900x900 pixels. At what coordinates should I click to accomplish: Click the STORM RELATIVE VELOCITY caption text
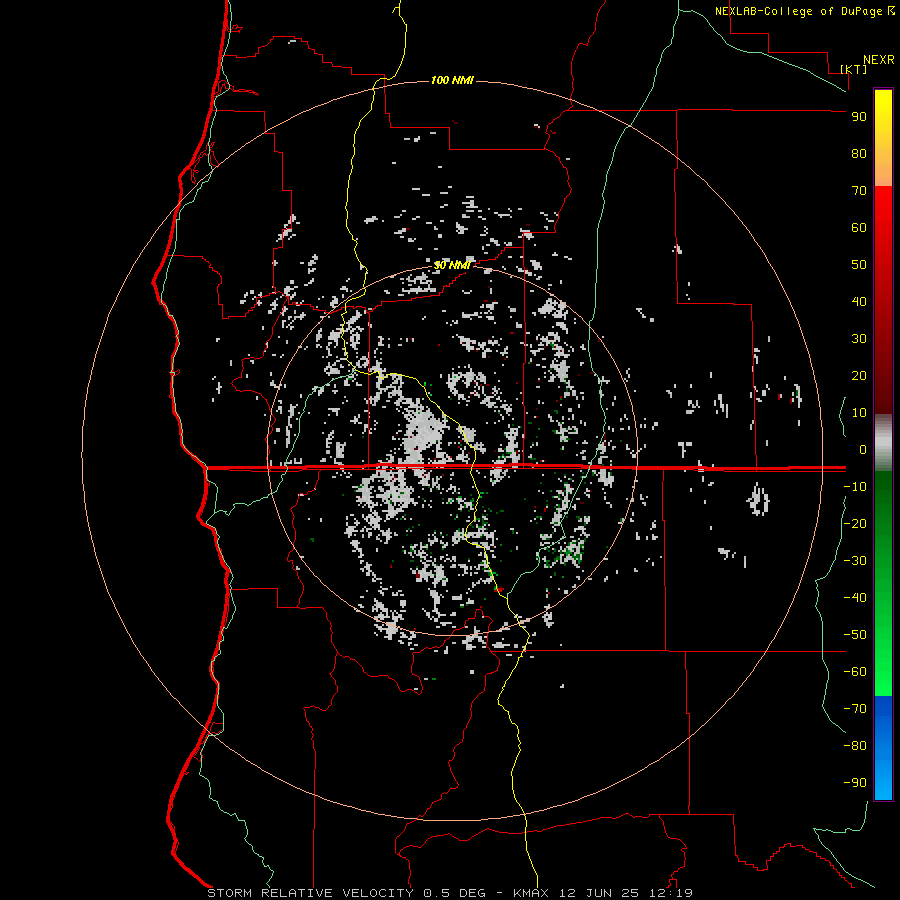[x=310, y=893]
